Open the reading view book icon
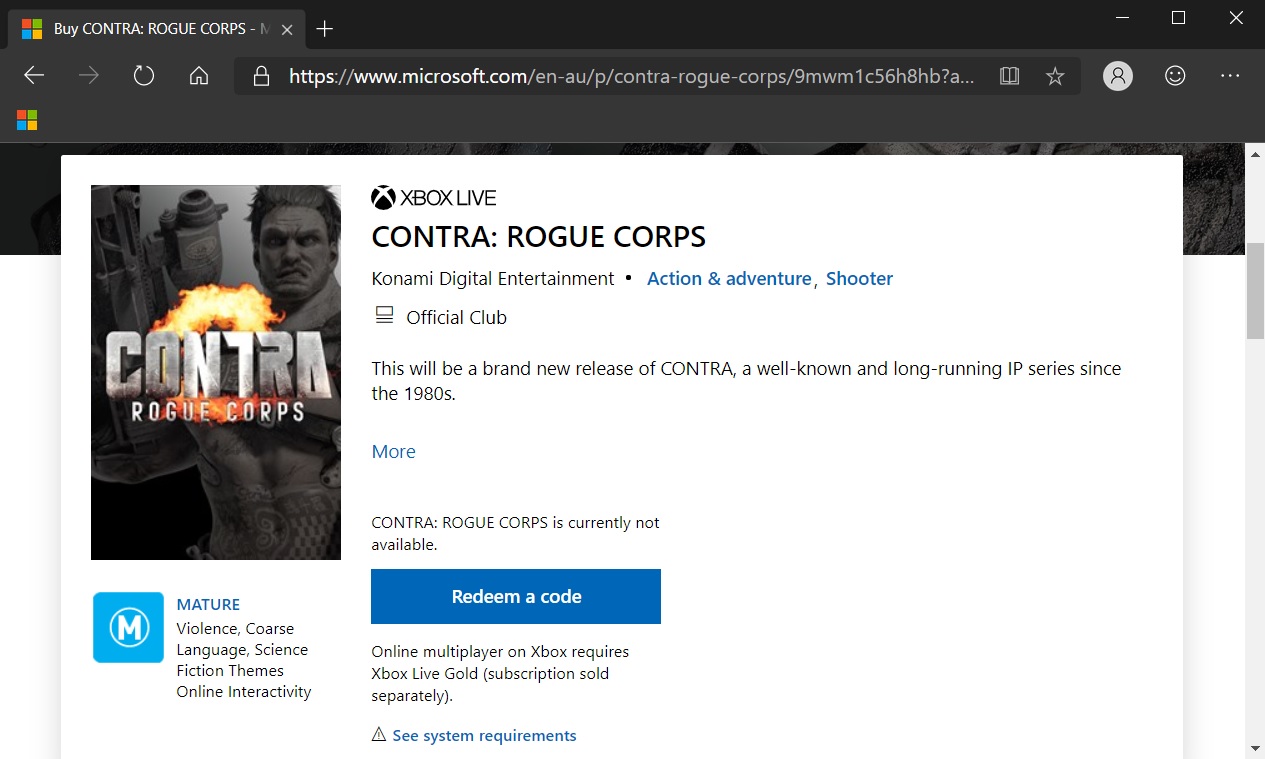The image size is (1265, 759). (1009, 76)
